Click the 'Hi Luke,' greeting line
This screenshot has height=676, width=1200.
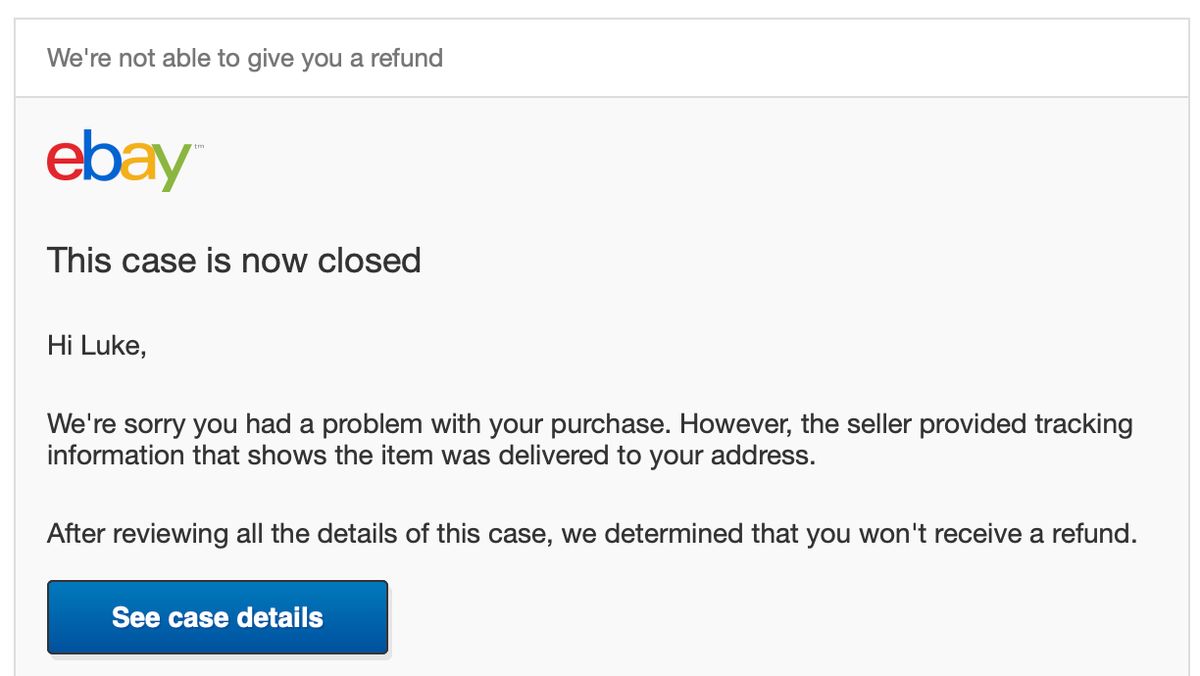pos(96,348)
